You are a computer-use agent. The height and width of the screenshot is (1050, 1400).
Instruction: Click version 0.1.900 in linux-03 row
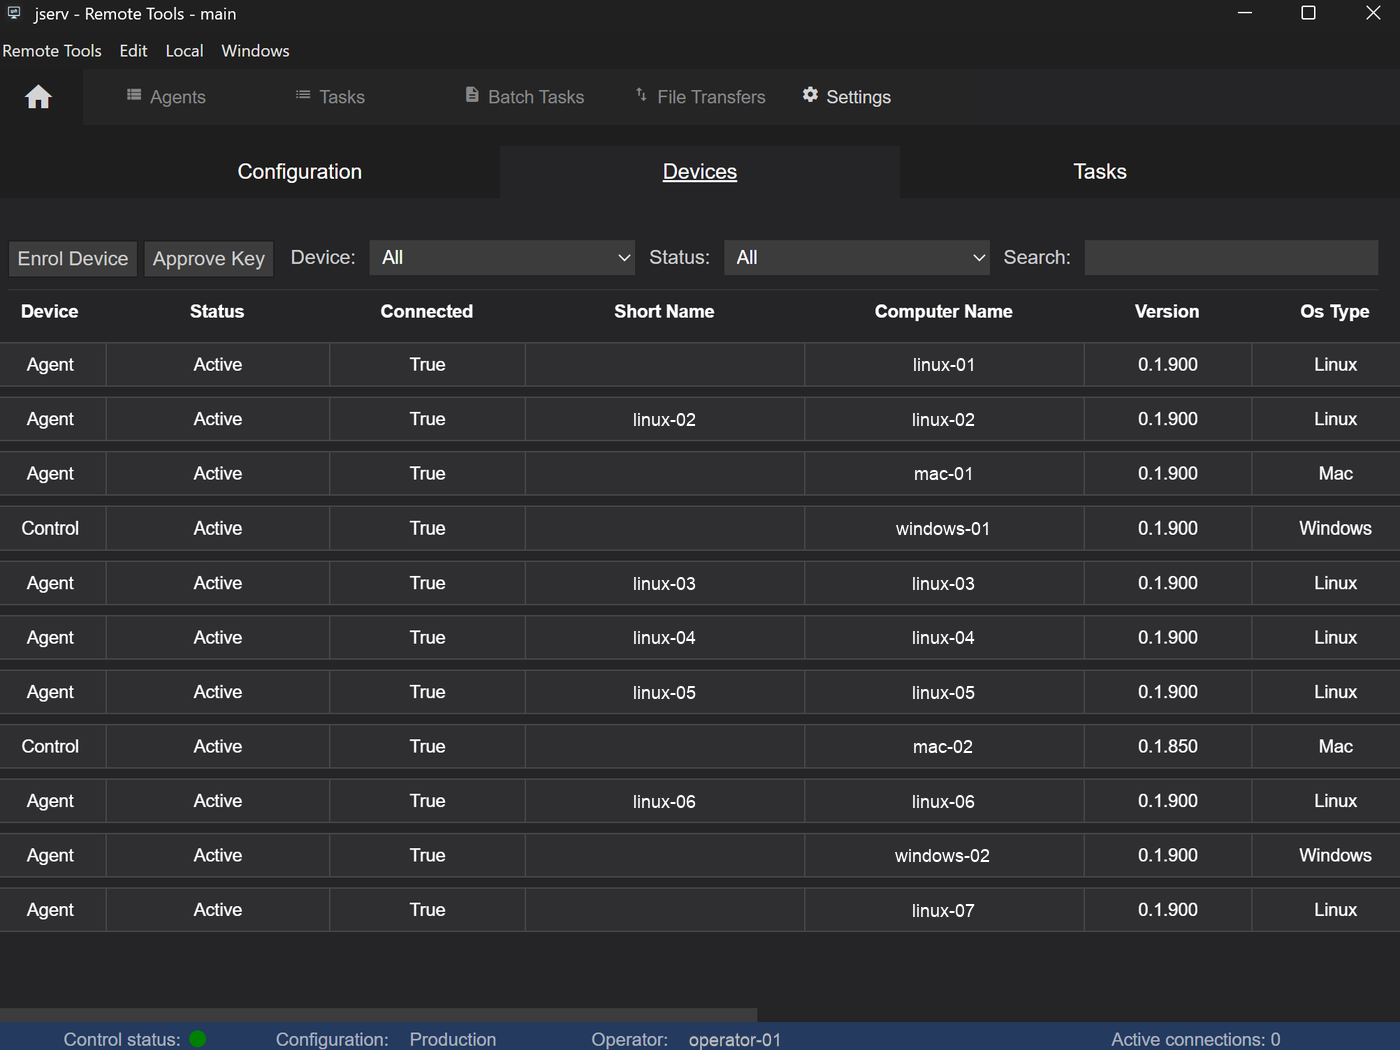click(x=1168, y=583)
